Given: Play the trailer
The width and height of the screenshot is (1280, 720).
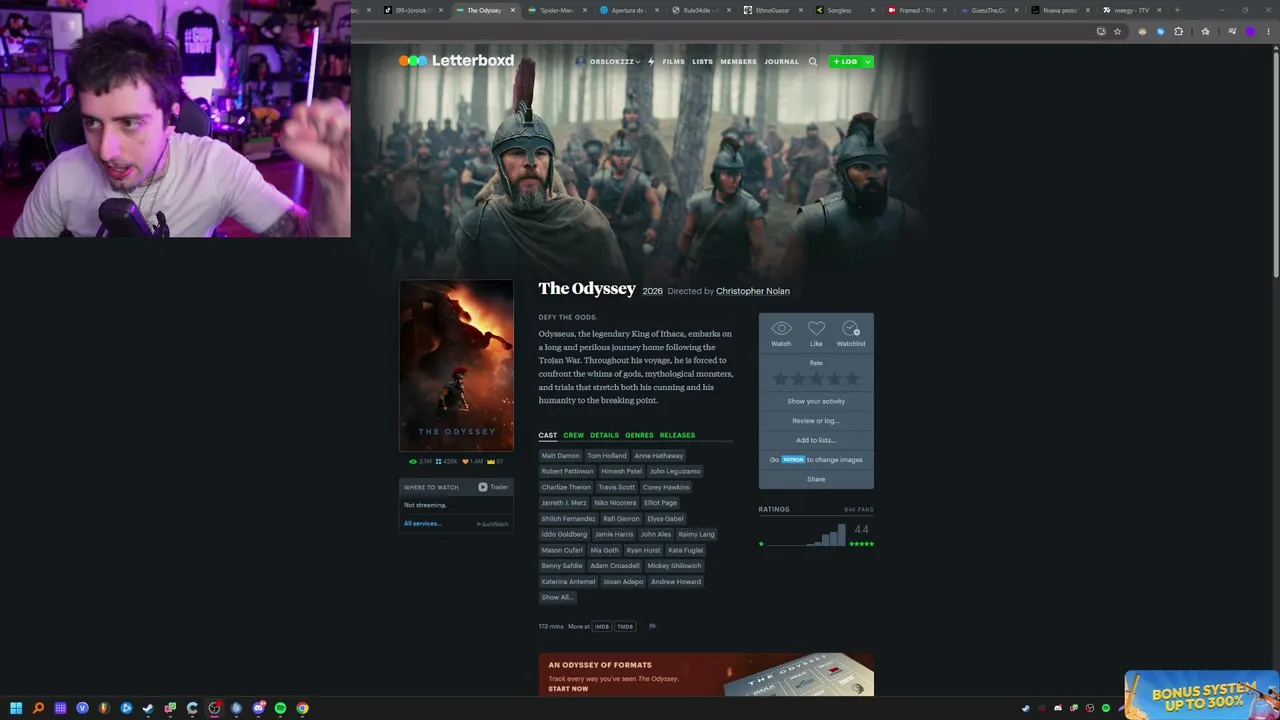Looking at the screenshot, I should 493,487.
